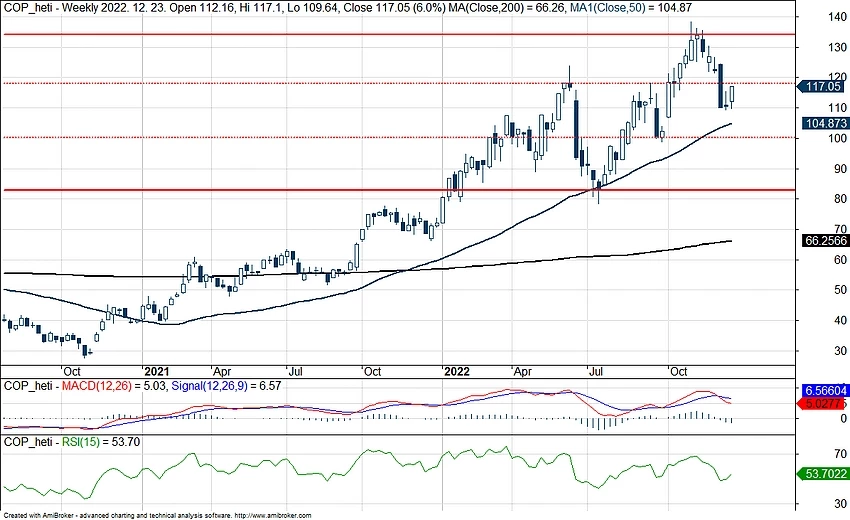Click the latest weekly candlestick on the chart
Image resolution: width=850 pixels, height=520 pixels.
point(732,95)
